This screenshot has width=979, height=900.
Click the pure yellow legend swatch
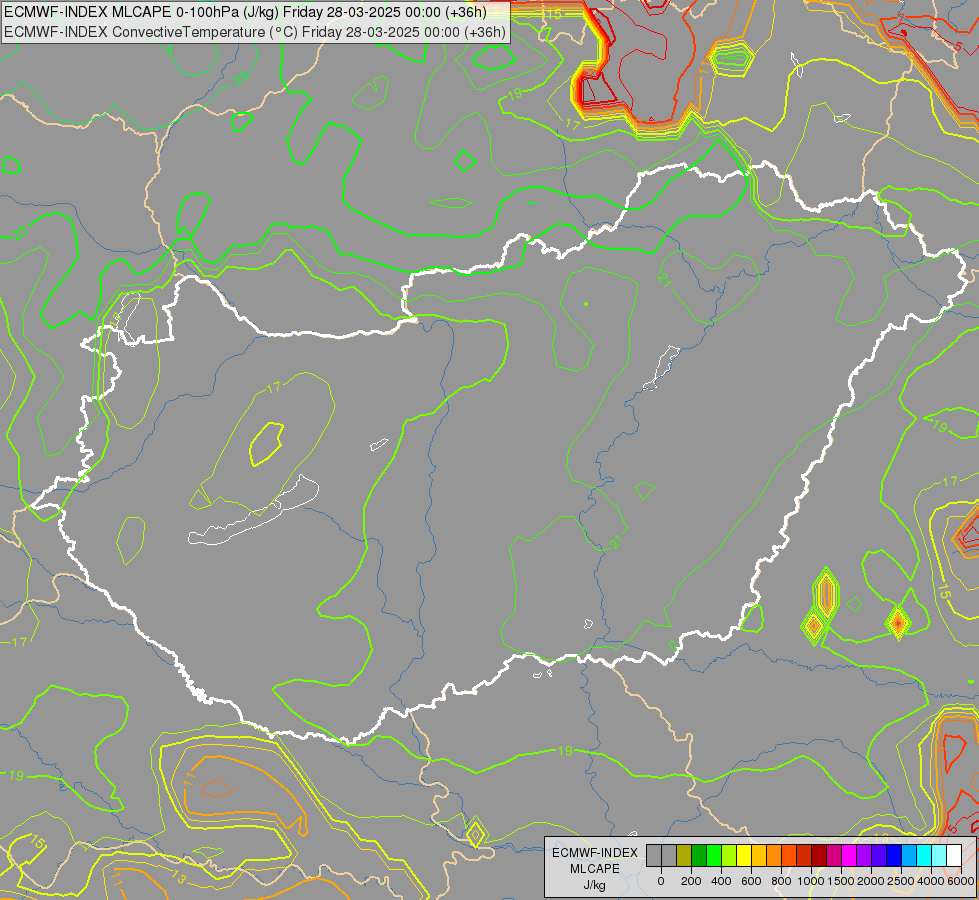point(744,855)
